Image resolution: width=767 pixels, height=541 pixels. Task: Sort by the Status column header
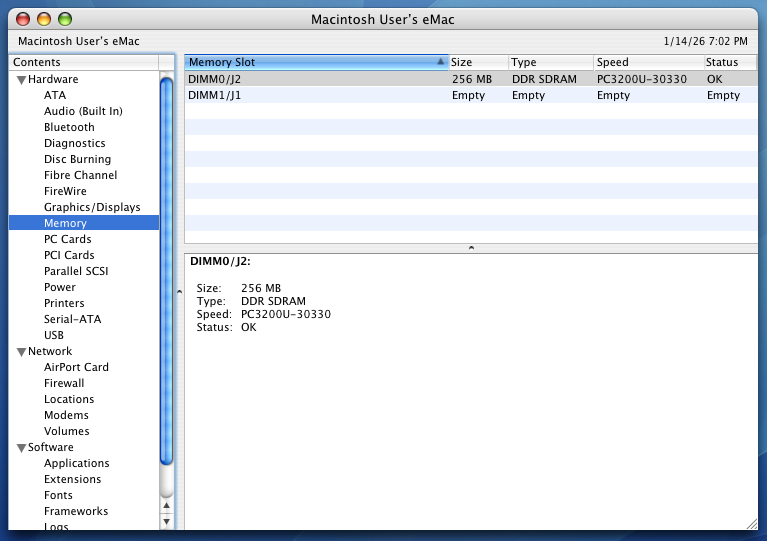click(730, 62)
